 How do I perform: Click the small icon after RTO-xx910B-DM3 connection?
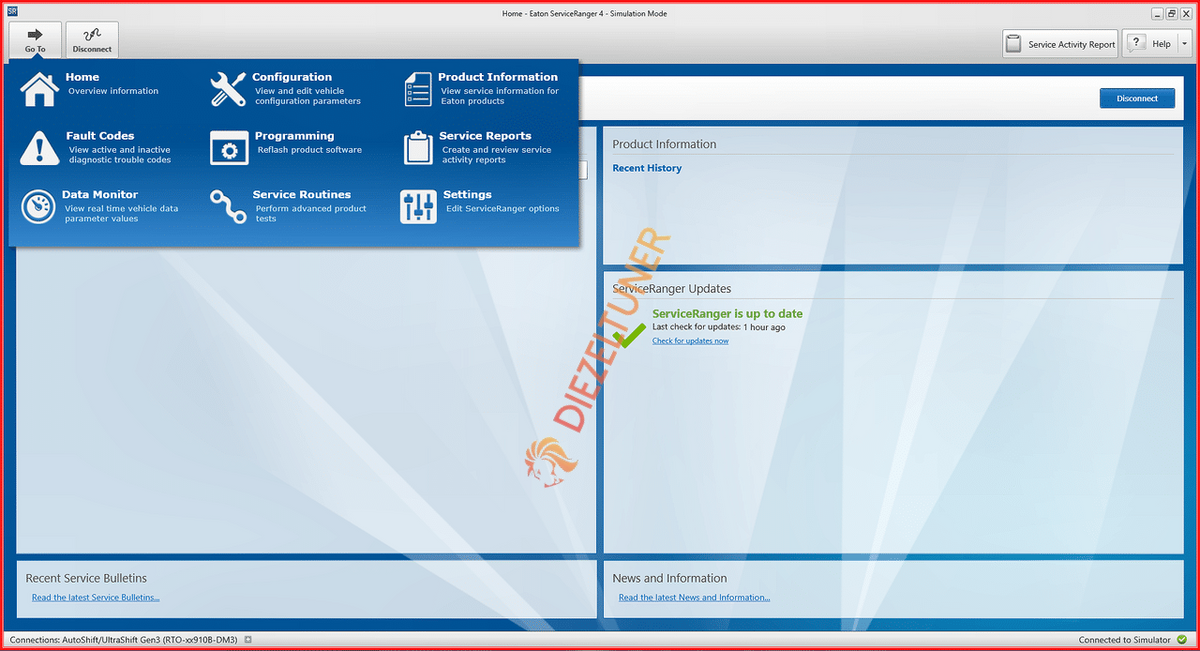coord(248,640)
